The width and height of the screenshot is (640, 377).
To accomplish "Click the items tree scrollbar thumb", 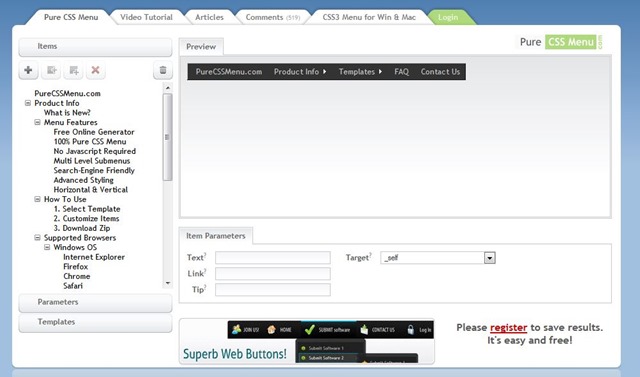I will click(x=167, y=137).
